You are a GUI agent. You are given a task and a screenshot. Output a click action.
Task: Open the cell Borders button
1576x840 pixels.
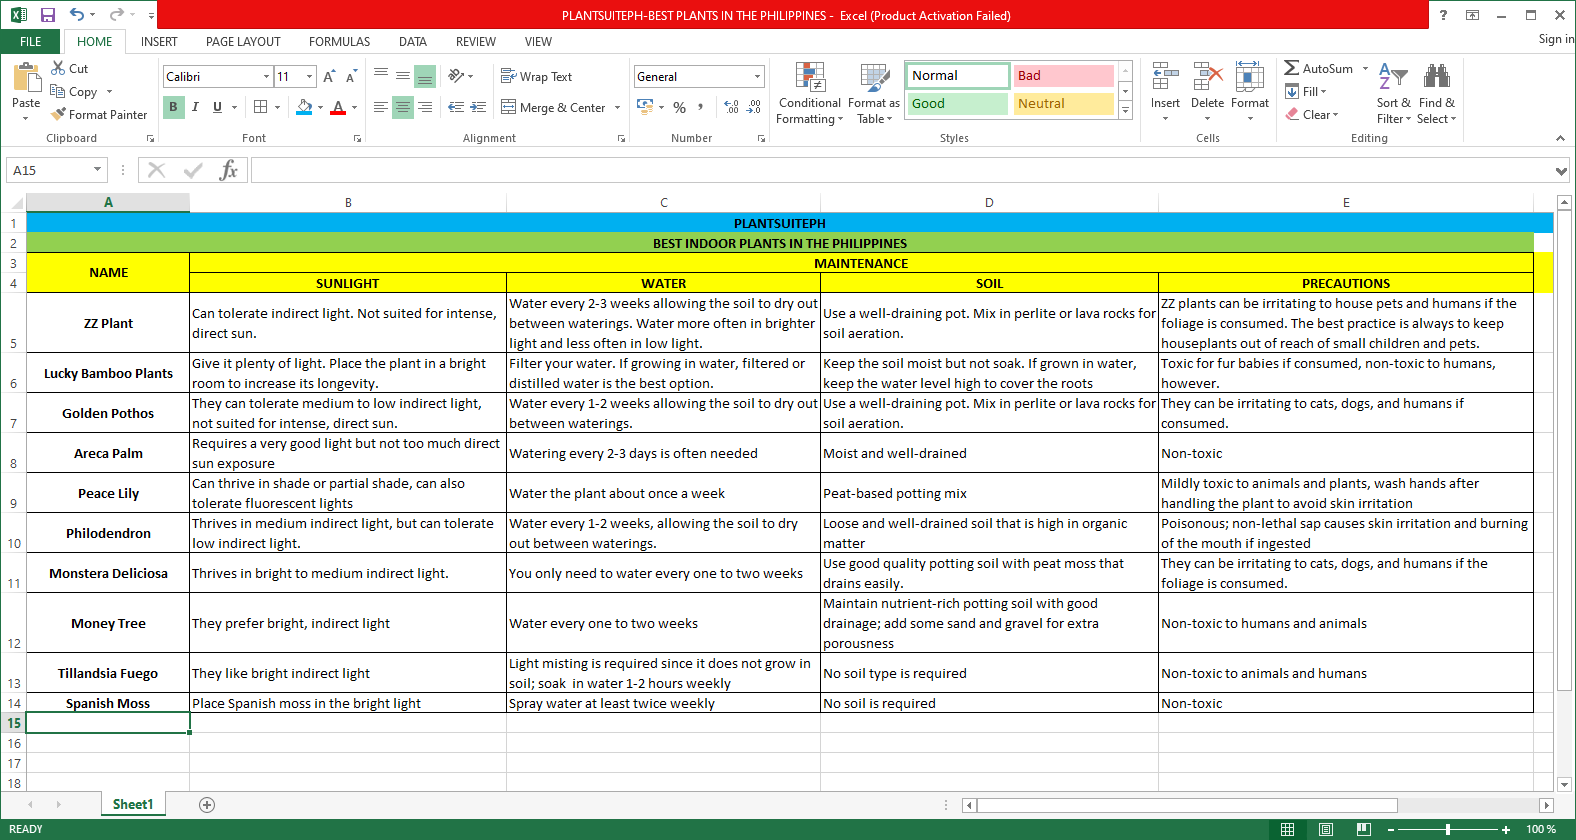261,107
